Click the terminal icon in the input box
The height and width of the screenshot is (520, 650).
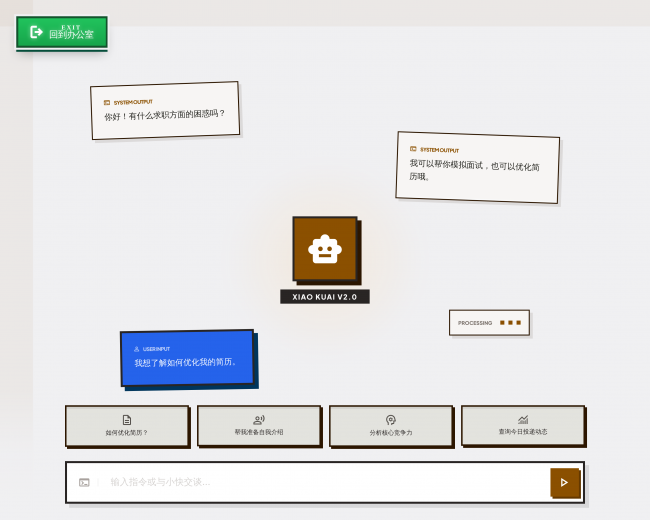point(84,482)
